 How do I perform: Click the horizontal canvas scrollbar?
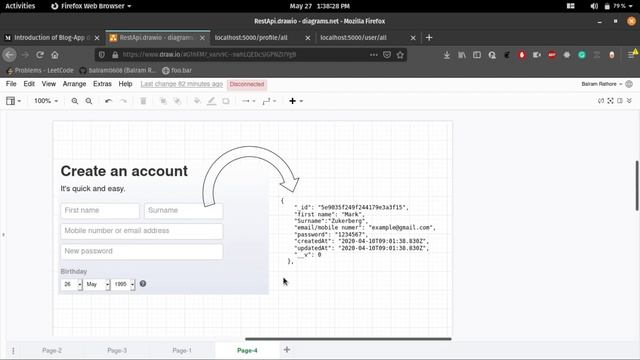point(348,338)
